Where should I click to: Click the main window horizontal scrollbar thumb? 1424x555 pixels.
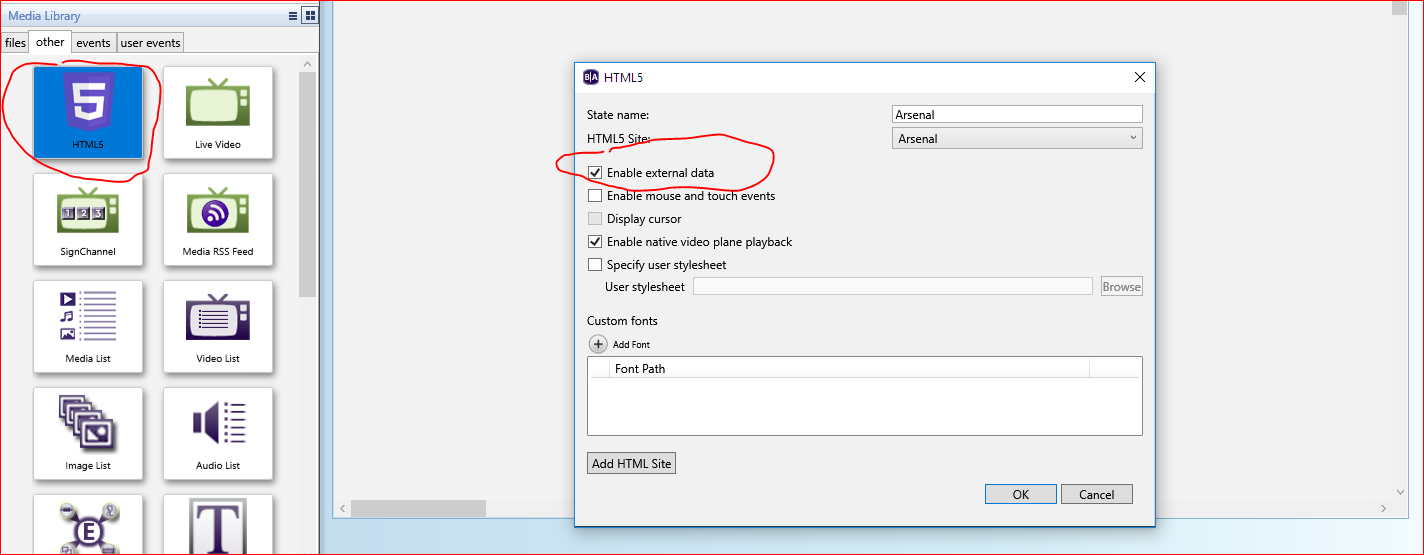(418, 509)
